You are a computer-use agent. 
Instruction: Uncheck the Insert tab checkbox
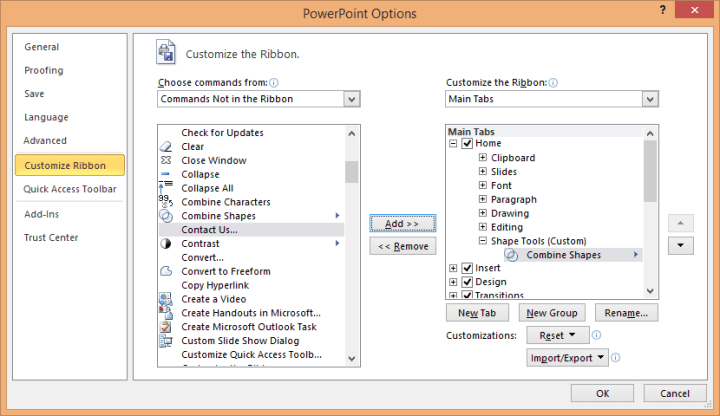click(x=467, y=268)
